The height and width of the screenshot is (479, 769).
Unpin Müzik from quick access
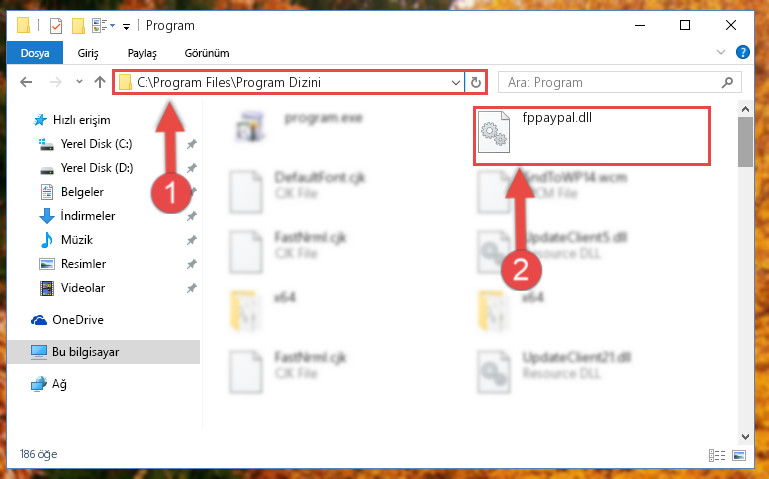click(192, 240)
